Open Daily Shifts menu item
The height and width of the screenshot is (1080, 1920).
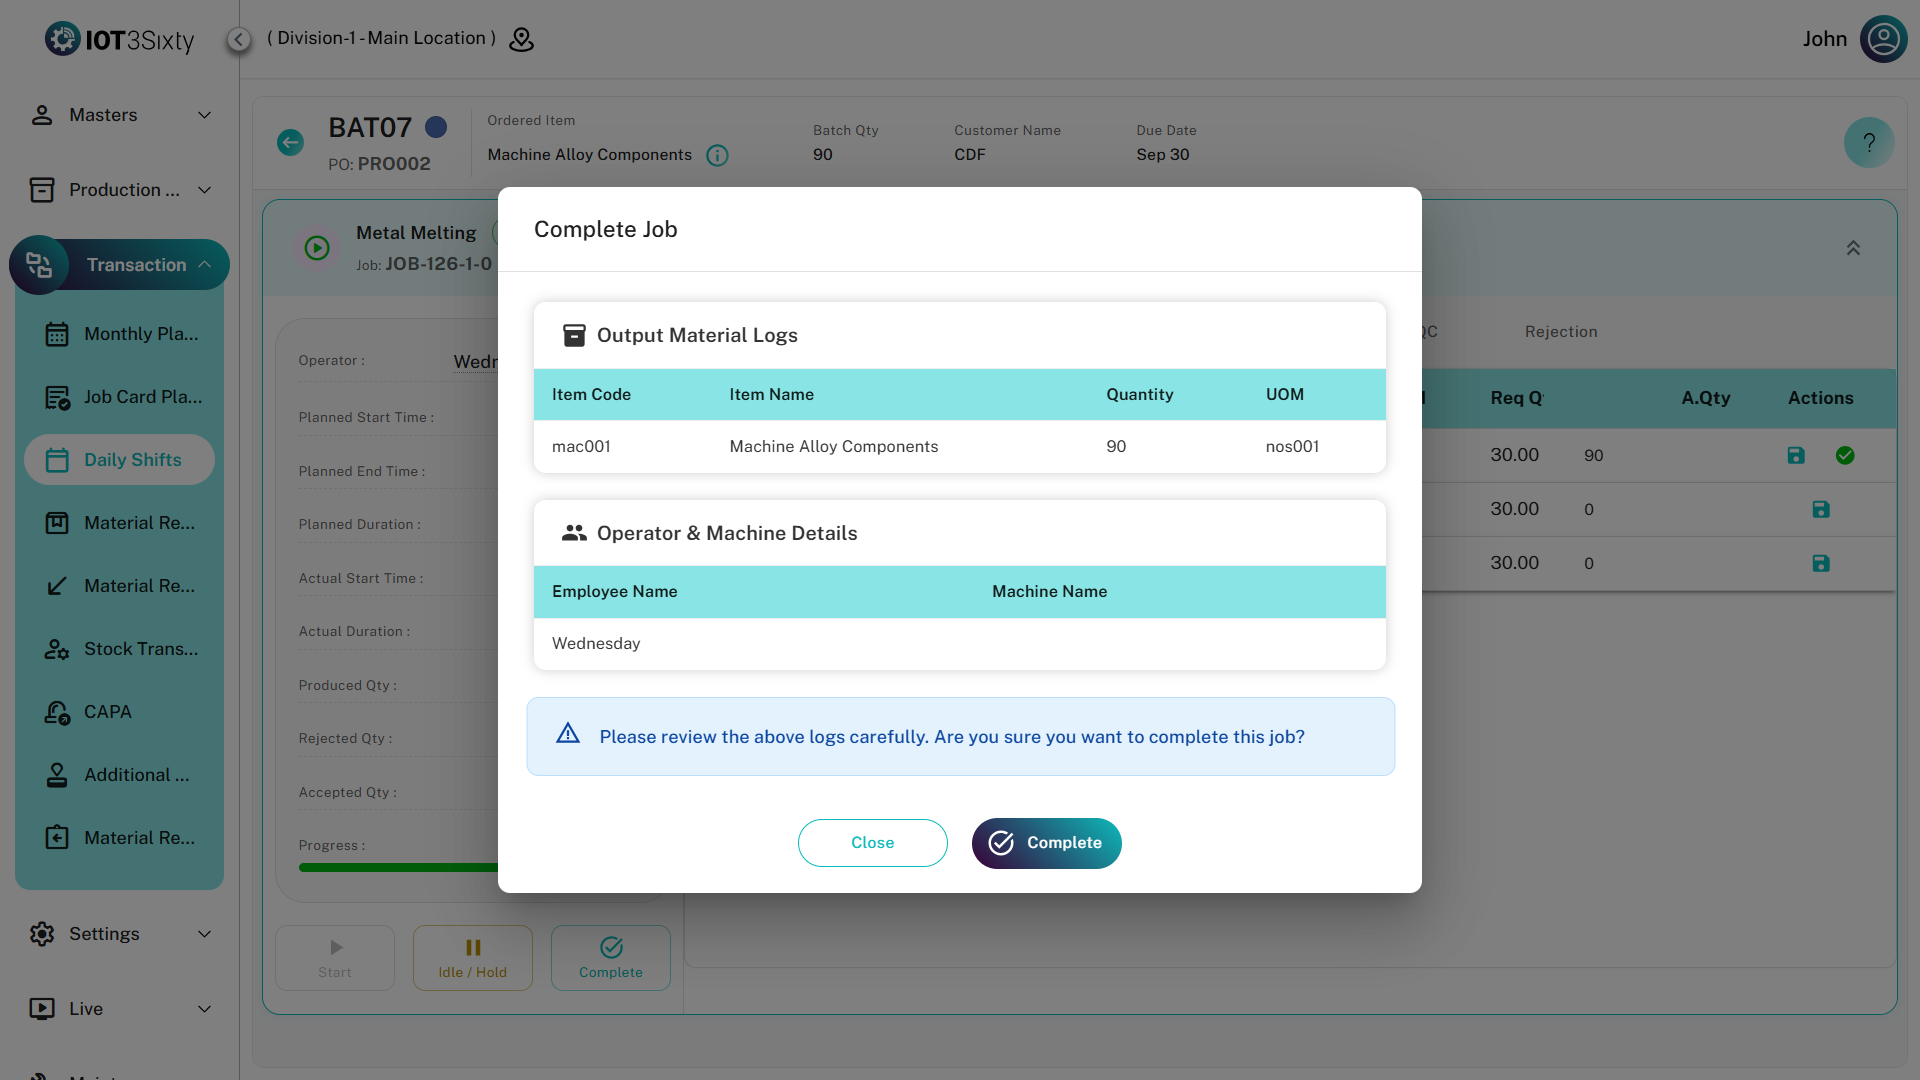tap(120, 460)
